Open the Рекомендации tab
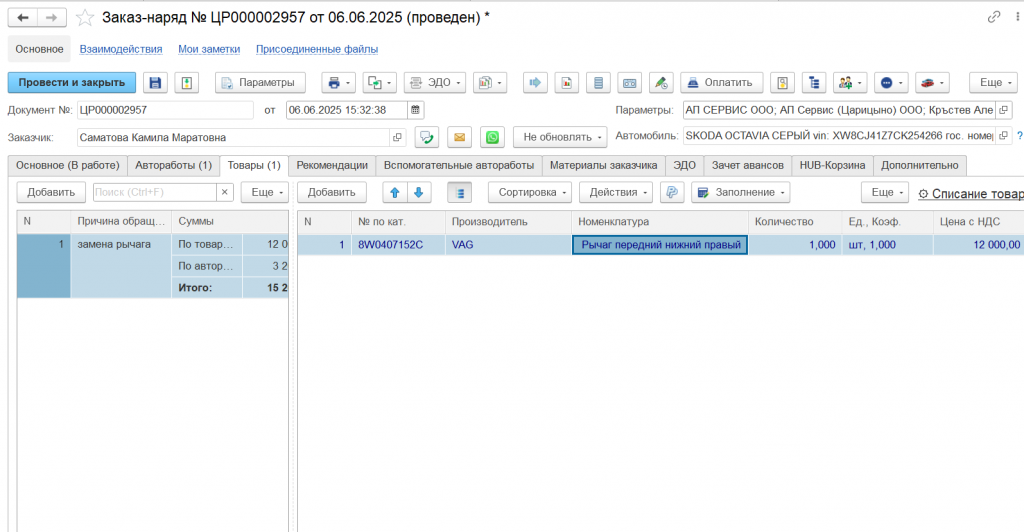The width and height of the screenshot is (1024, 532). 332,165
